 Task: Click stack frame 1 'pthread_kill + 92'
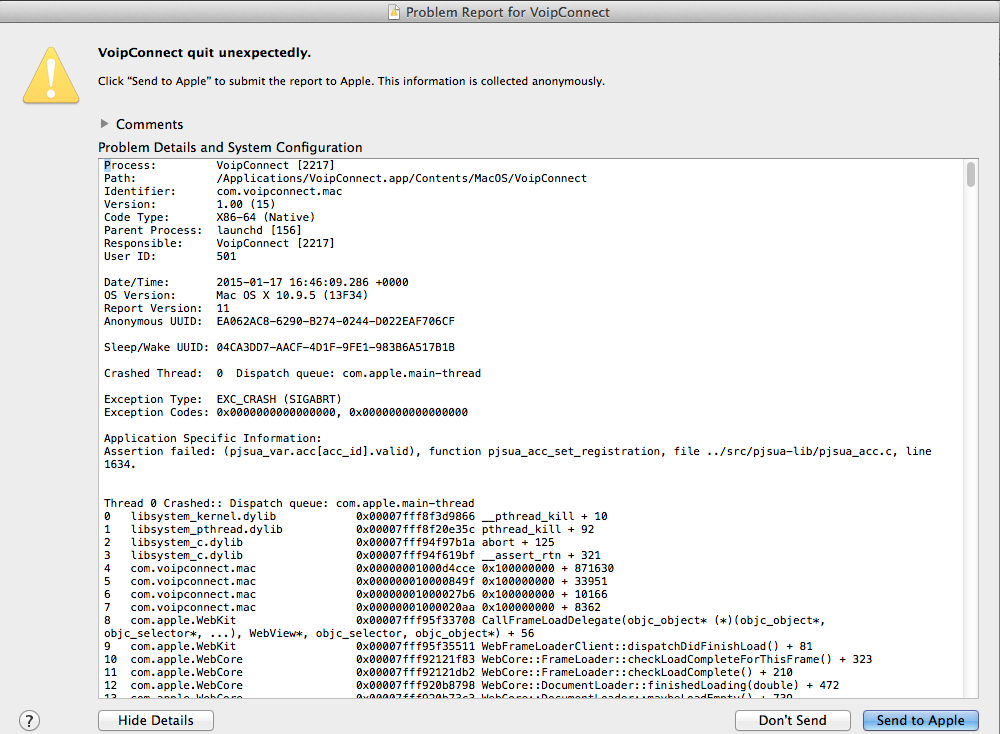[x=349, y=529]
